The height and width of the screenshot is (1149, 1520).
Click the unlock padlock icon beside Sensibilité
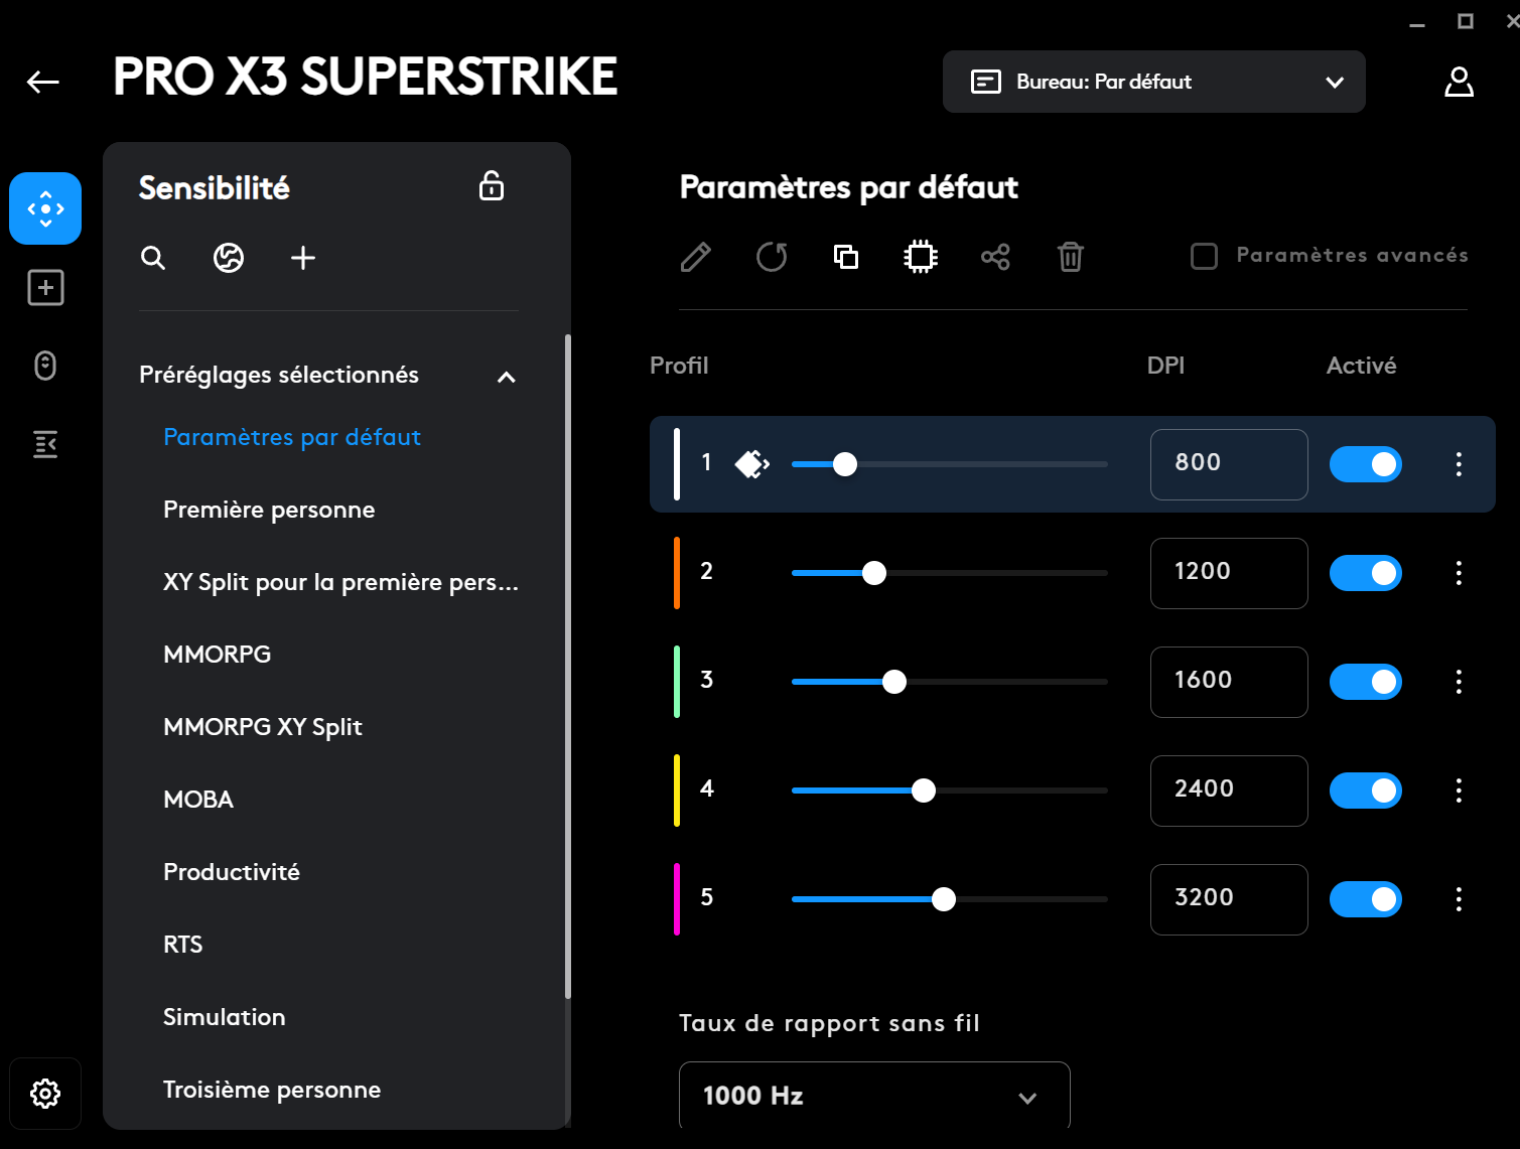coord(491,186)
